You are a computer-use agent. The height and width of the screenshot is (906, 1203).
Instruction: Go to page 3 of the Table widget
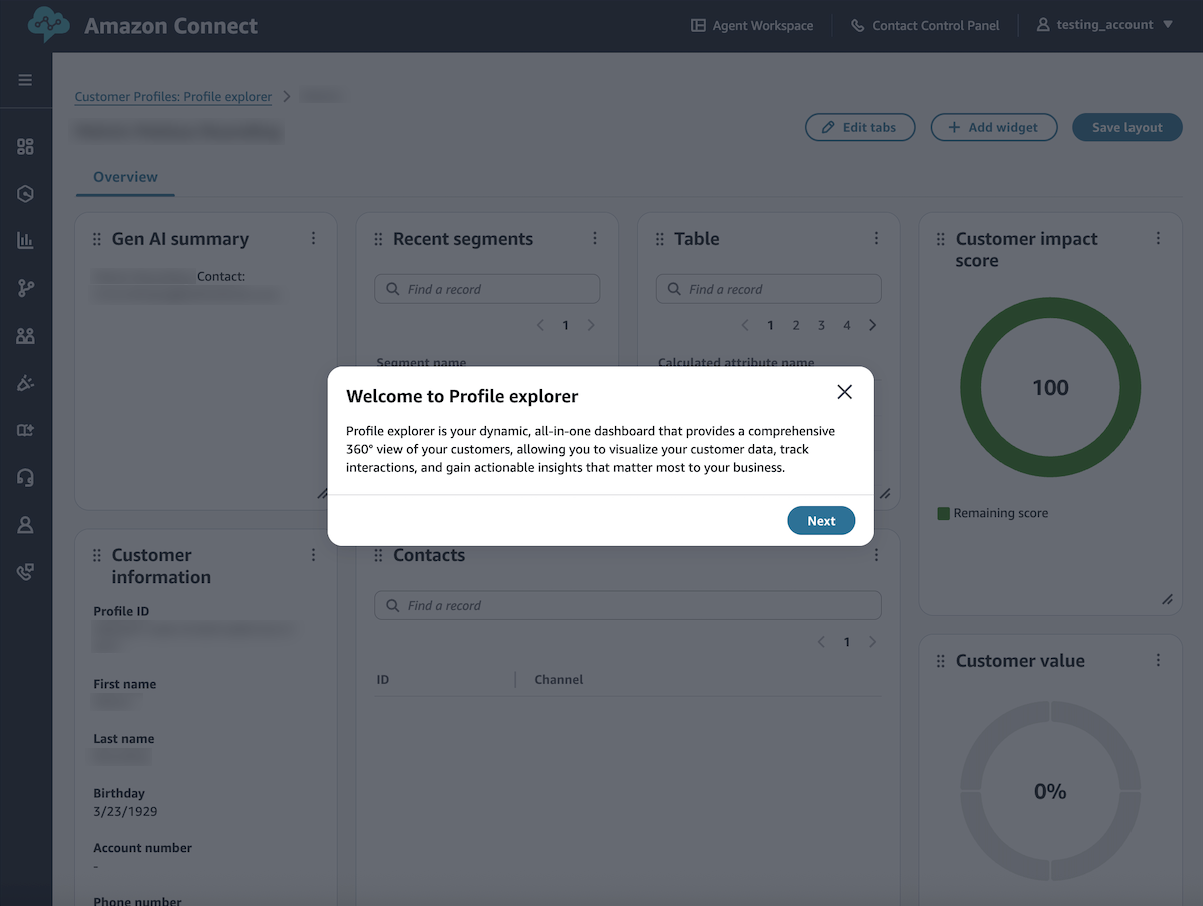pyautogui.click(x=821, y=324)
